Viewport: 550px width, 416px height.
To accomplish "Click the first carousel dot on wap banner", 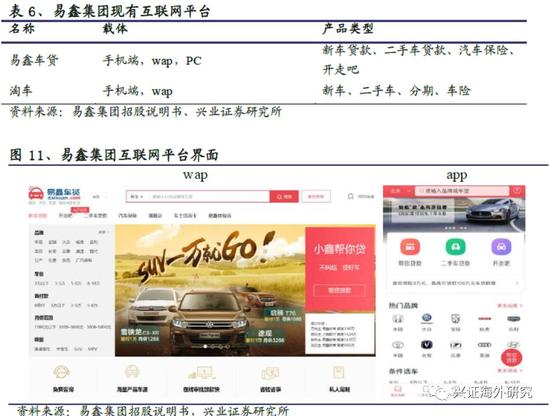I will click(x=206, y=347).
